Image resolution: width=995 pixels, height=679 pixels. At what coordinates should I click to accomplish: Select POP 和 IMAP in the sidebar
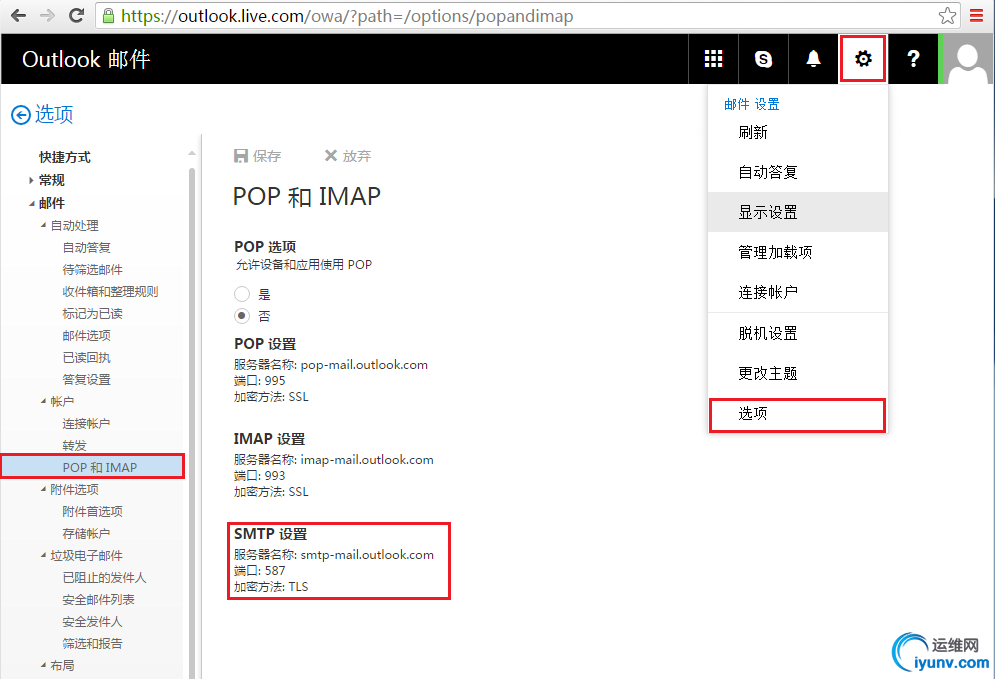click(93, 467)
